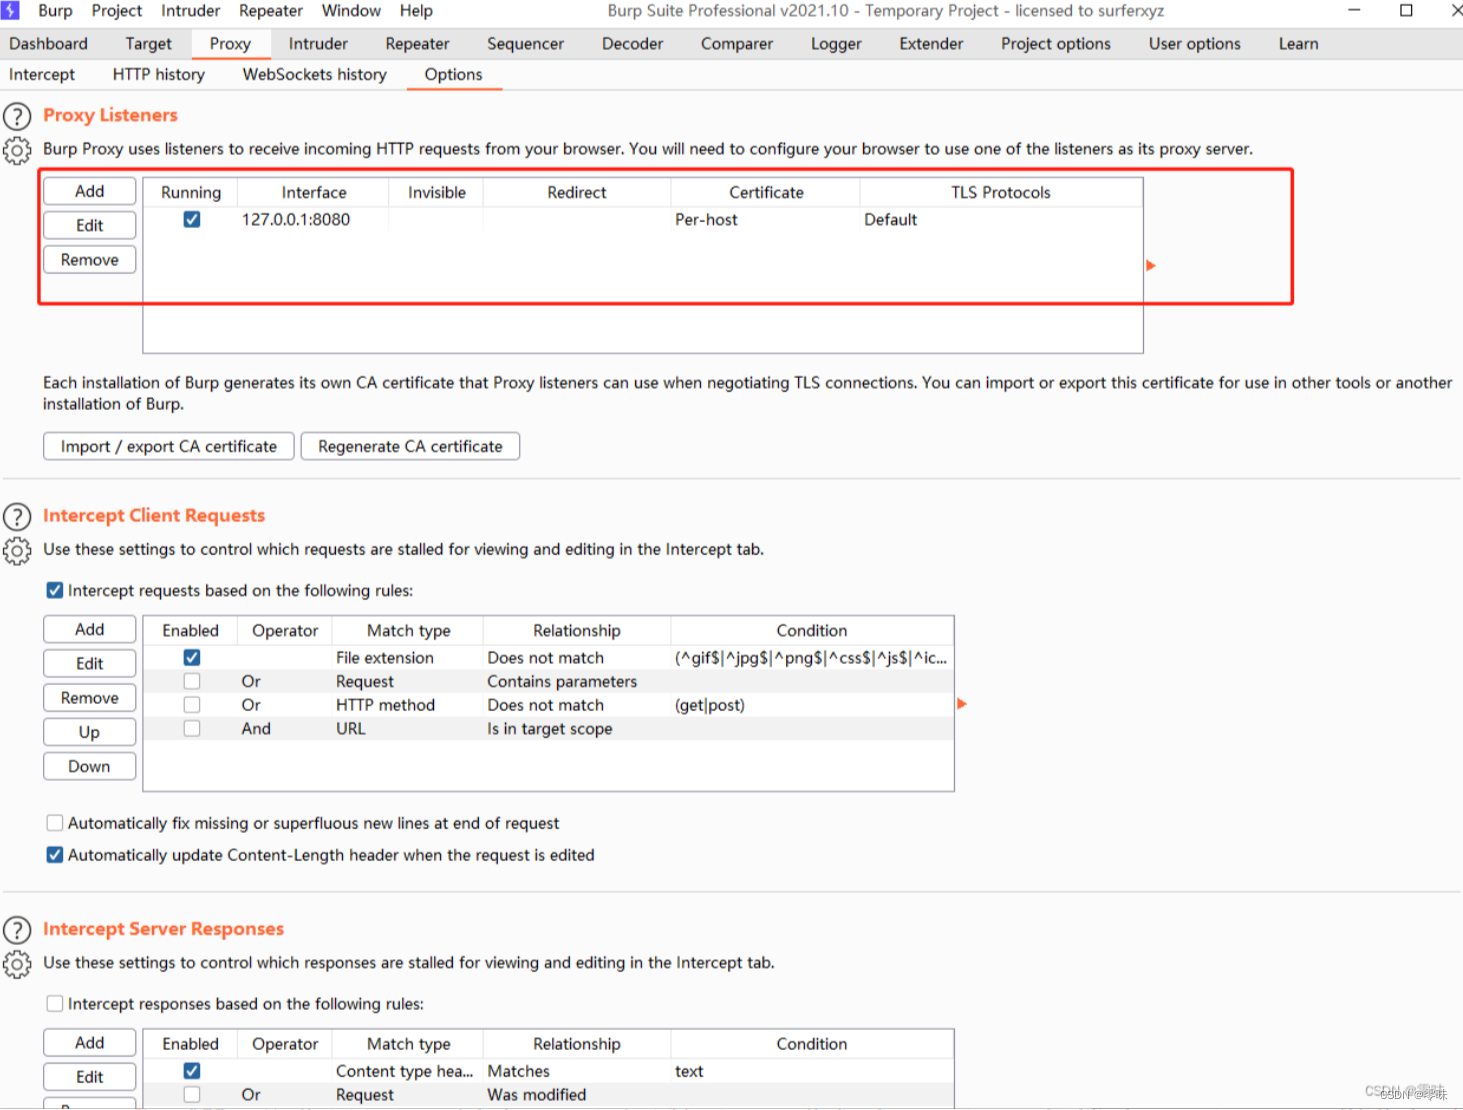Enable 'Intercept responses based on the following rules'
Viewport: 1463px width, 1110px height.
[55, 1003]
